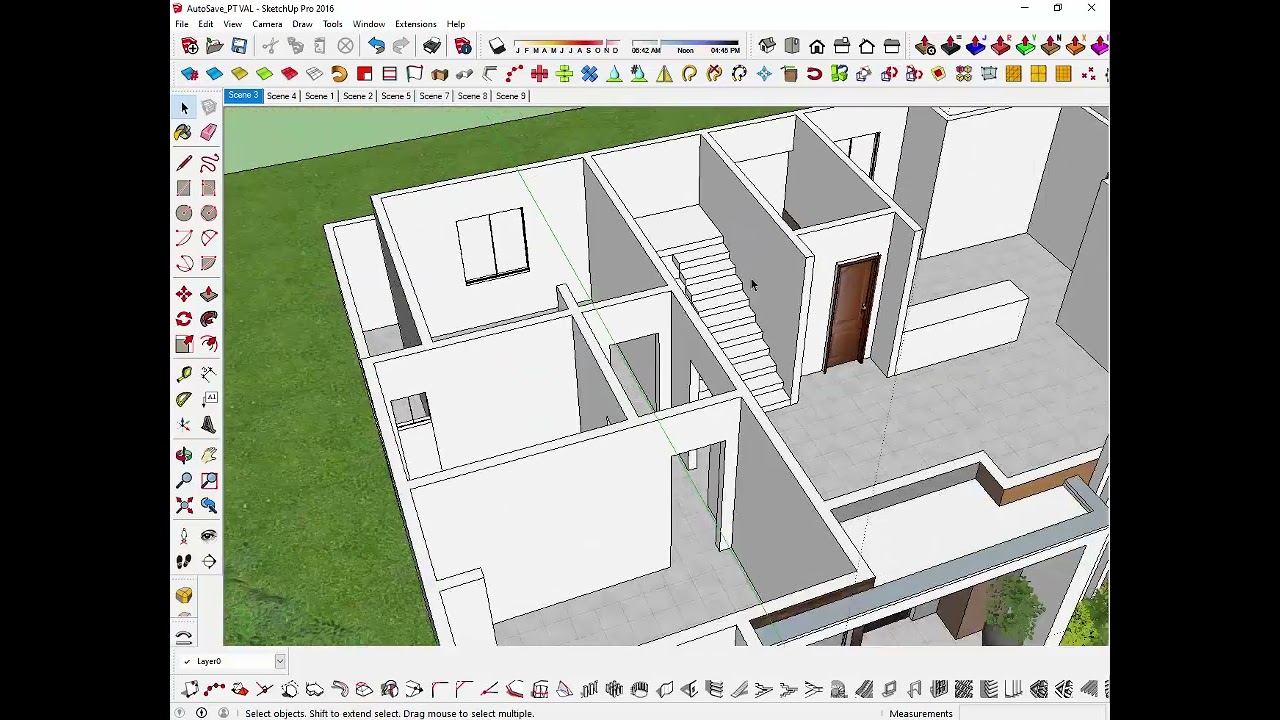Open the File menu
The height and width of the screenshot is (720, 1280).
tap(182, 24)
